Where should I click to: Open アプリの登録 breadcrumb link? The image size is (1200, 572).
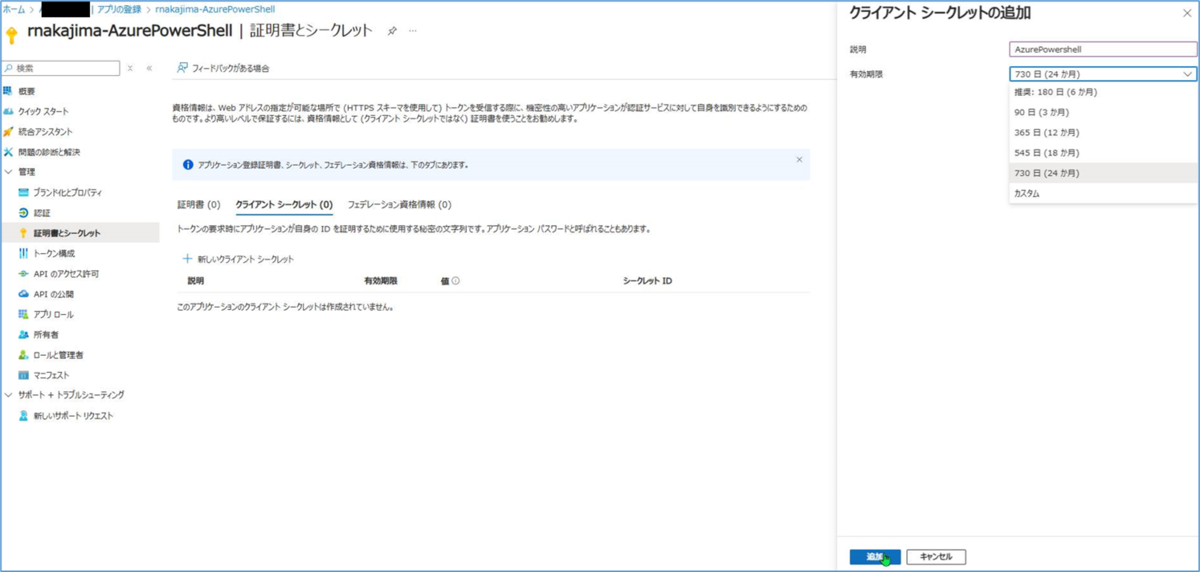click(119, 8)
